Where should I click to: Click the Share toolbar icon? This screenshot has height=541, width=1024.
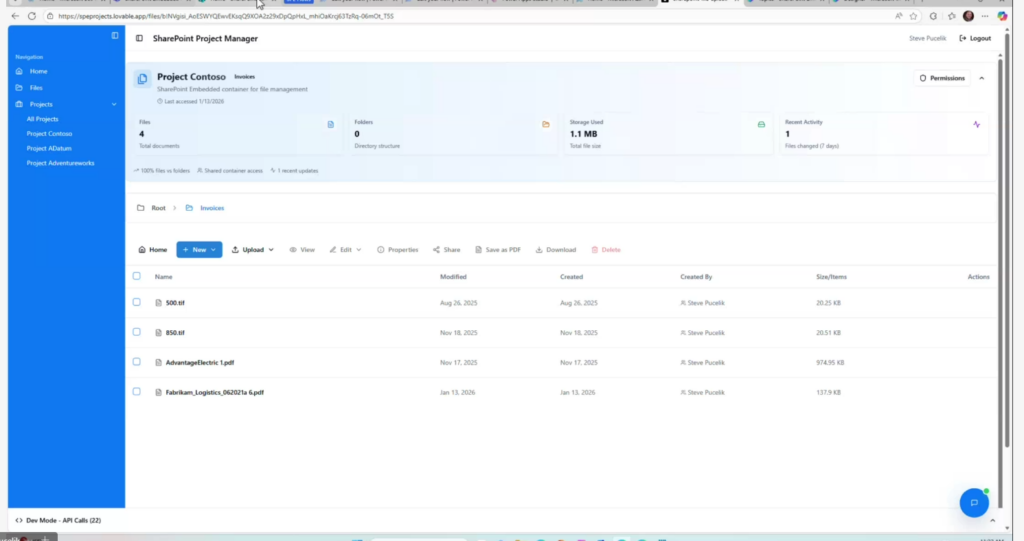click(437, 250)
